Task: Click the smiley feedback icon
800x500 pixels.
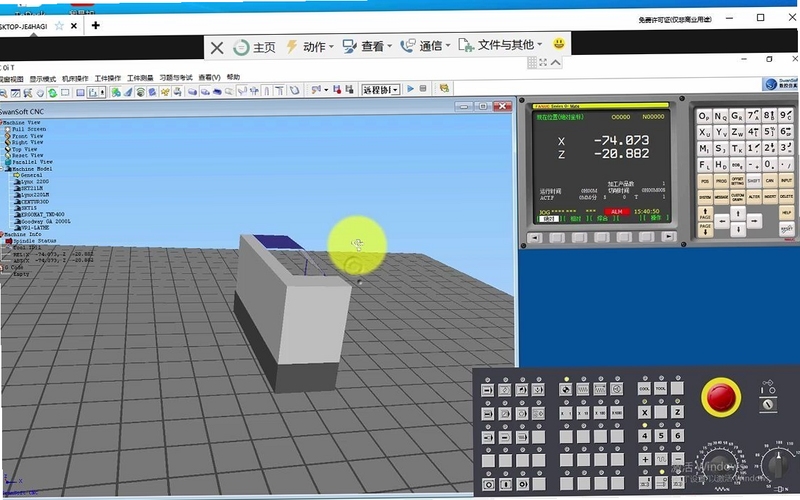Action: (559, 44)
